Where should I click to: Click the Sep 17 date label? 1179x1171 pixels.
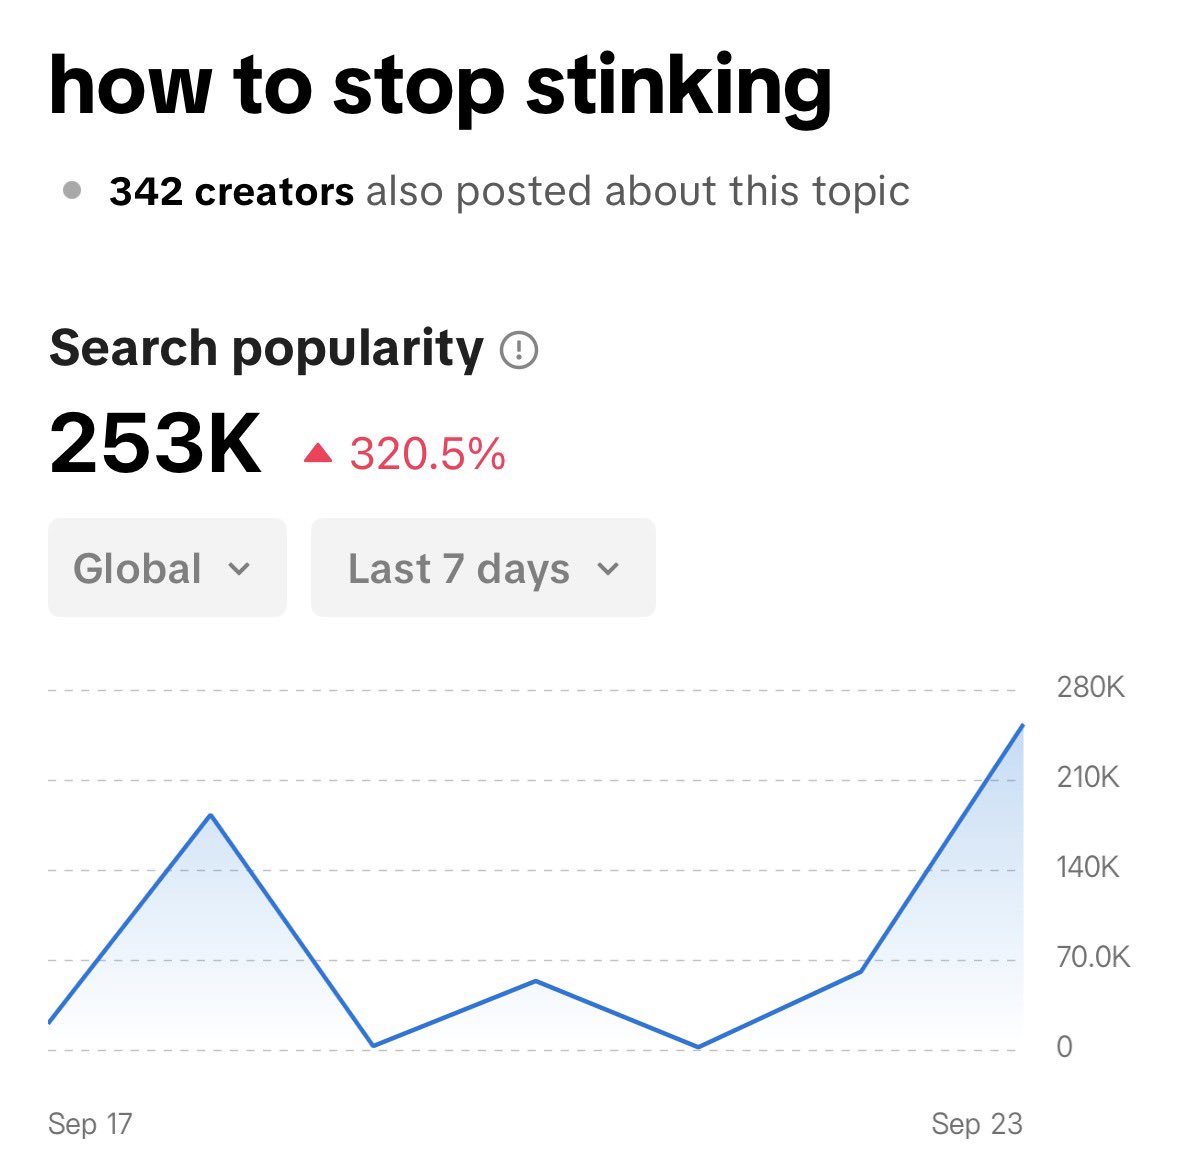90,1124
